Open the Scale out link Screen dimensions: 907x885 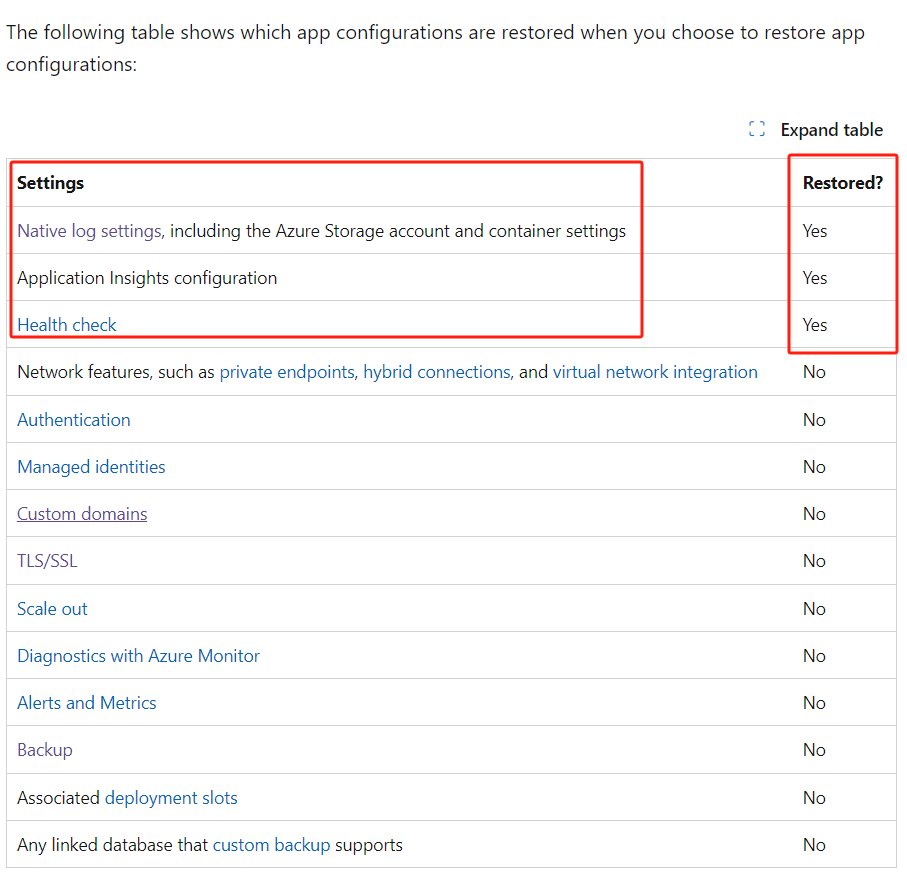(x=51, y=608)
